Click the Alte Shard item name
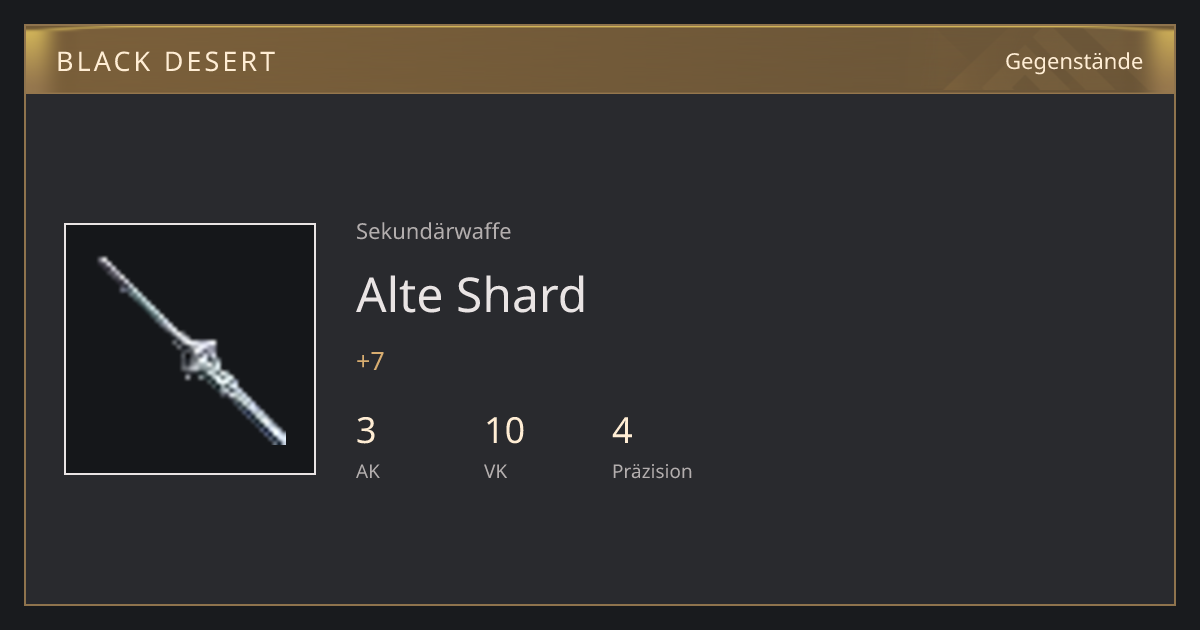 [471, 295]
